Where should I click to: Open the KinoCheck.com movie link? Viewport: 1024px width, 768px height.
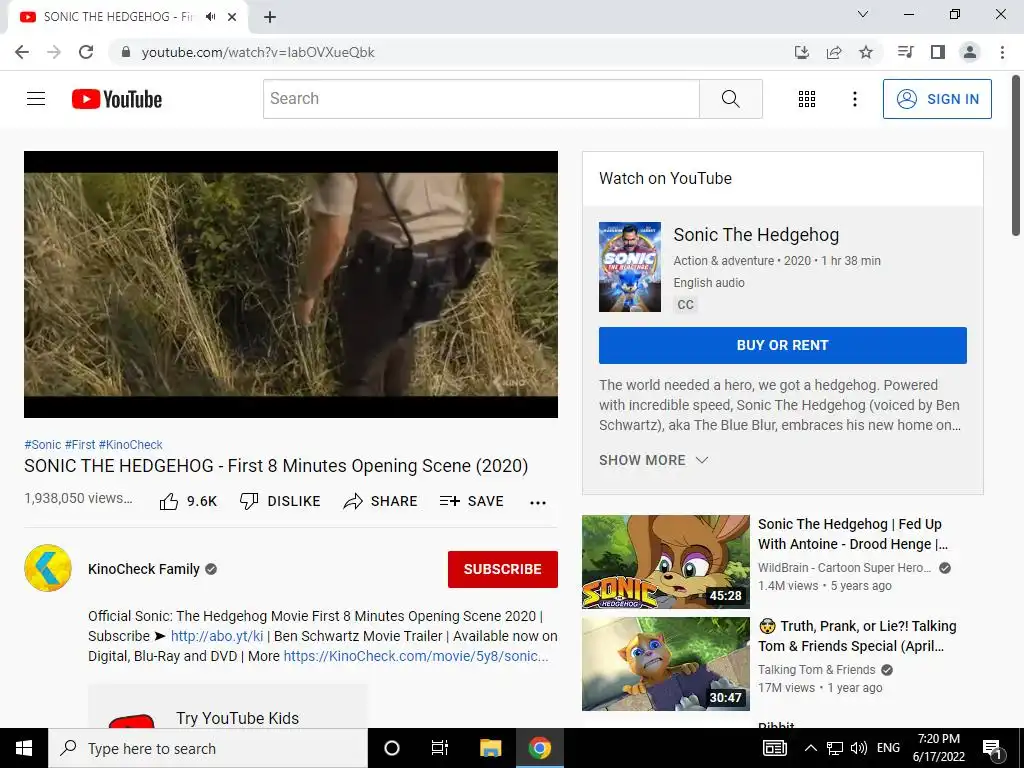pyautogui.click(x=416, y=656)
